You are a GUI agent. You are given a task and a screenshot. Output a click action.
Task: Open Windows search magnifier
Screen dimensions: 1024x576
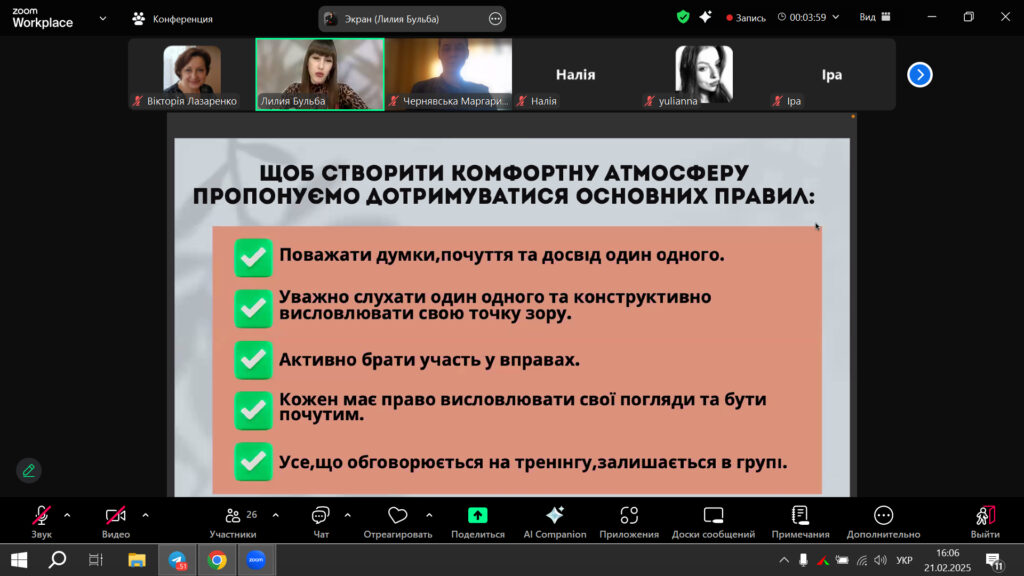coord(57,560)
